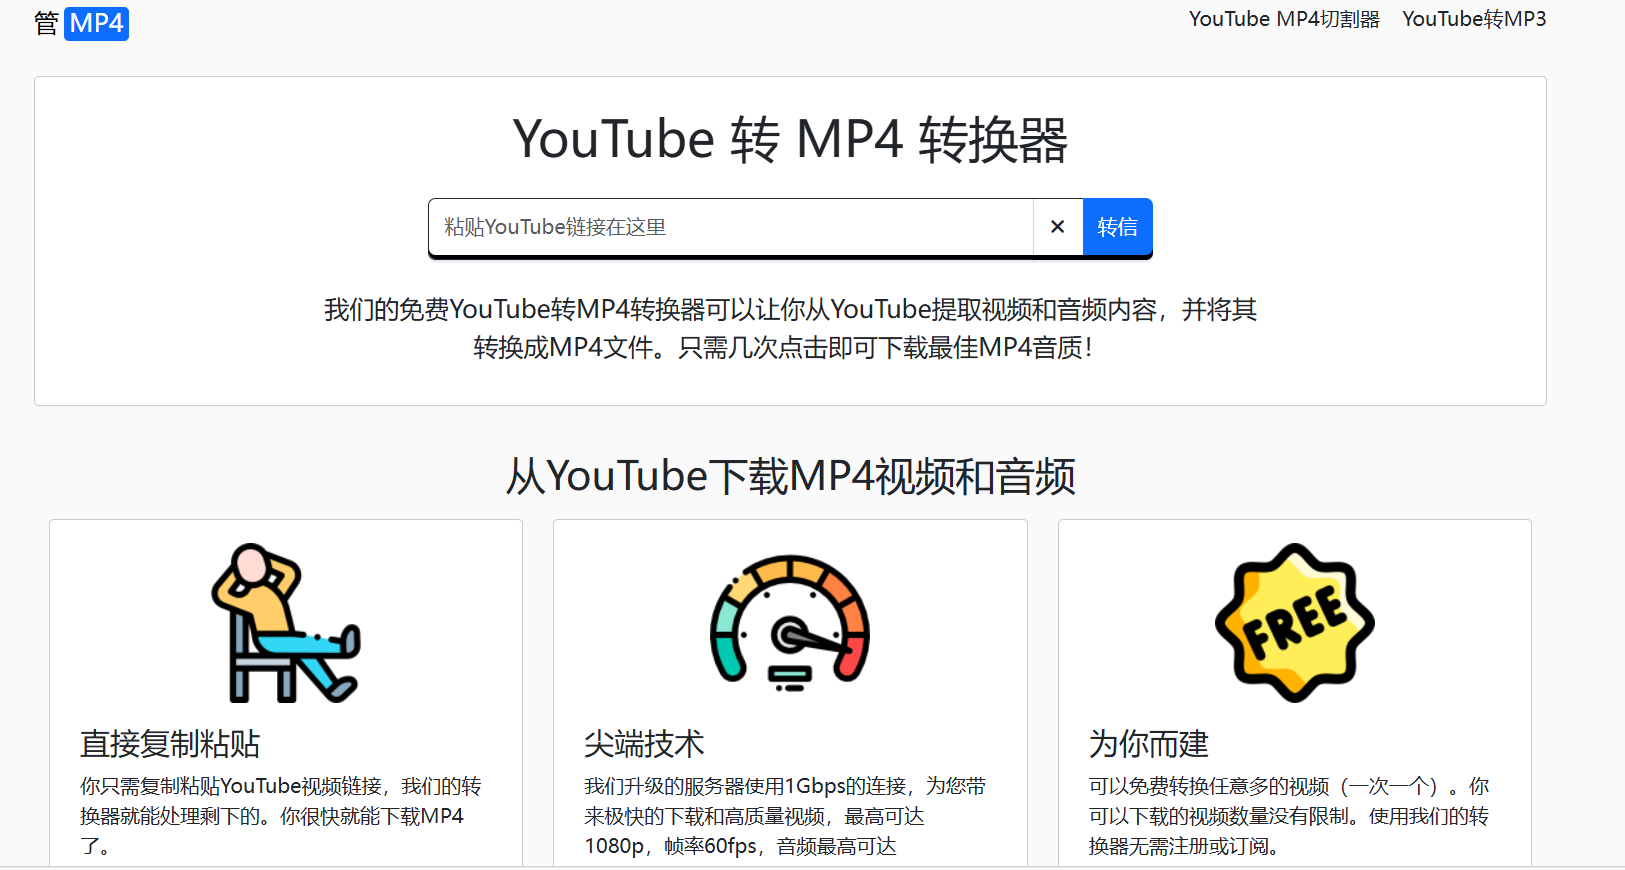
Task: Click the blue 转信 convert button
Action: [1117, 227]
